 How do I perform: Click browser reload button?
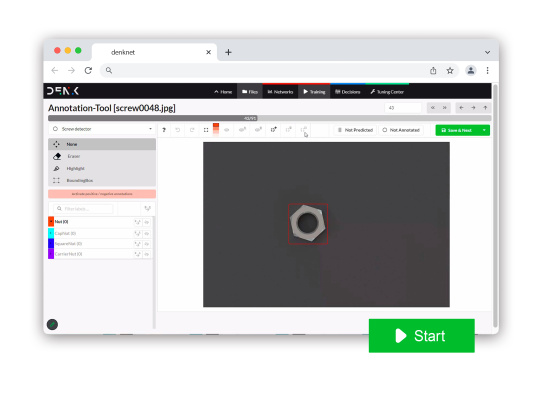88,71
